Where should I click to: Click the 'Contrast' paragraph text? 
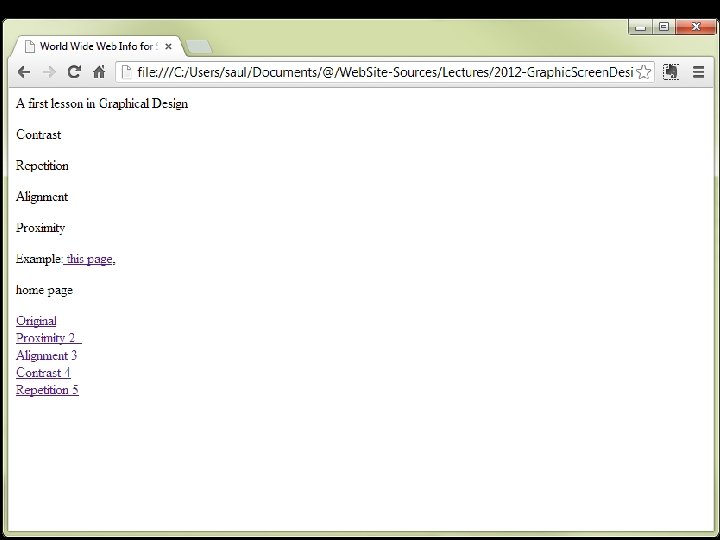click(39, 135)
